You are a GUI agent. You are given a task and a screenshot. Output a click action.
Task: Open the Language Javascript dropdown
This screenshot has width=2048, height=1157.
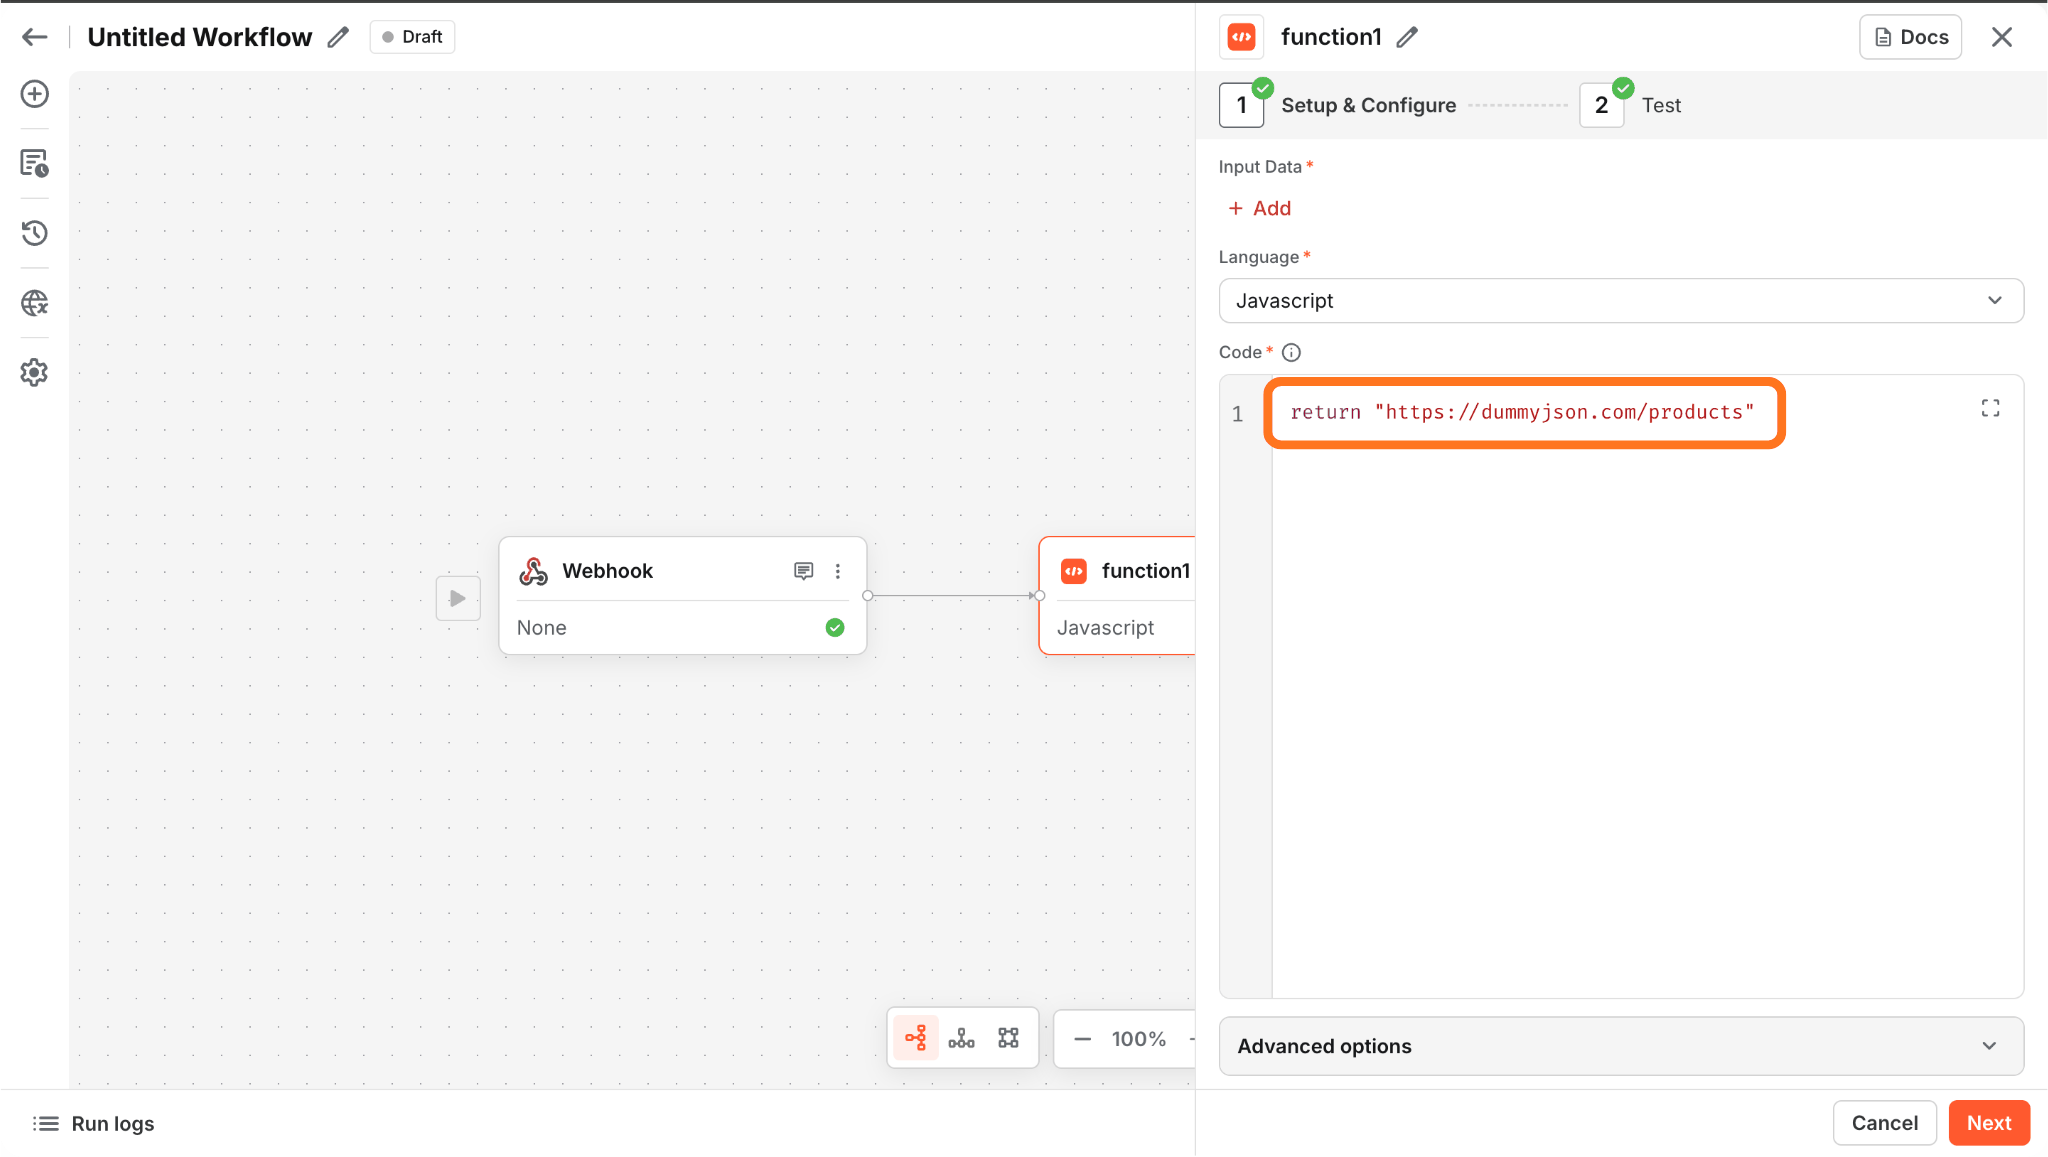pos(1620,301)
